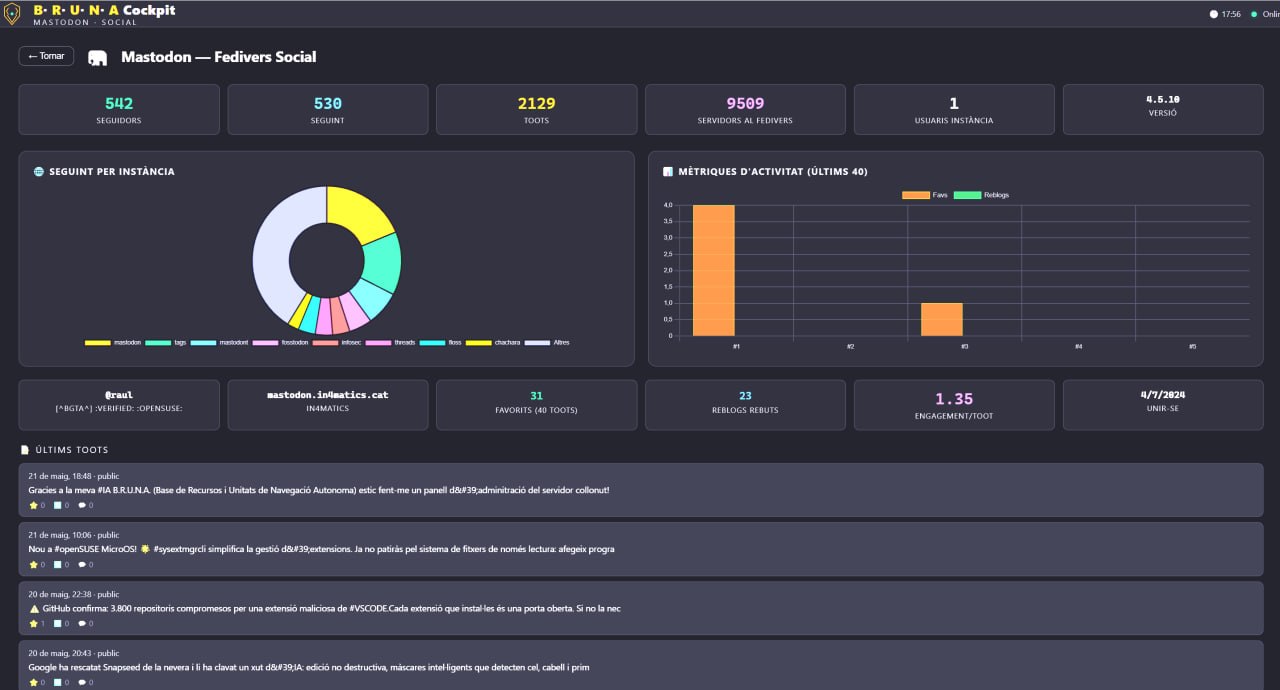Viewport: 1280px width, 690px height.
Task: Click the toot text 'GitHub confirma: 3.800 repositoris'
Action: [x=331, y=608]
